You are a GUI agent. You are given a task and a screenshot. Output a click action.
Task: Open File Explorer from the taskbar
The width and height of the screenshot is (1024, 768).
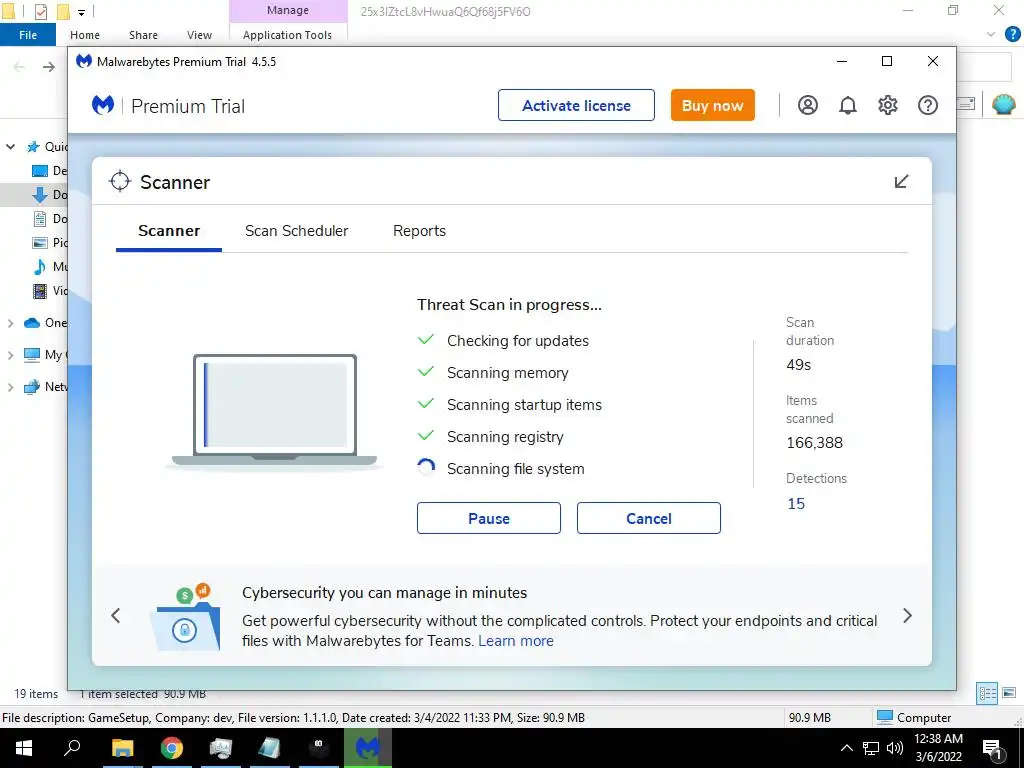(122, 748)
